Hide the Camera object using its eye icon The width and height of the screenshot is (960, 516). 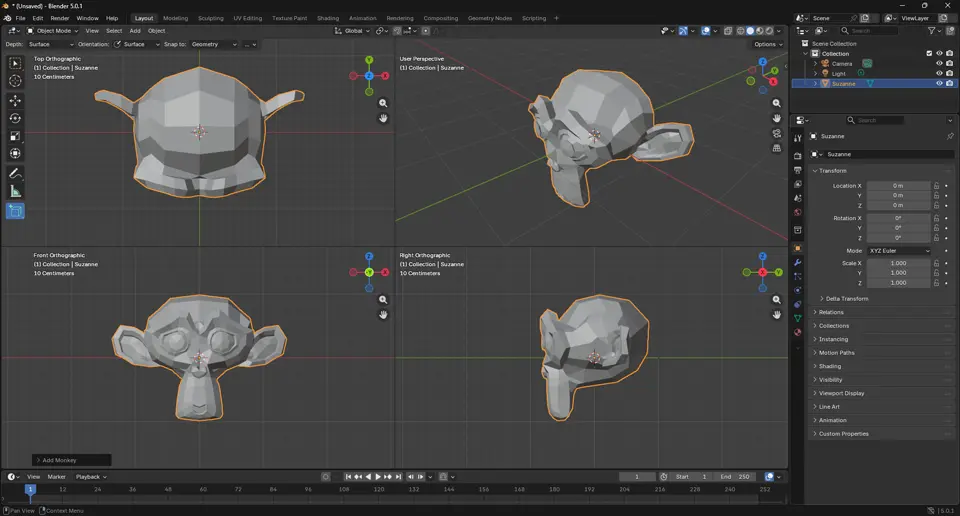[x=939, y=63]
